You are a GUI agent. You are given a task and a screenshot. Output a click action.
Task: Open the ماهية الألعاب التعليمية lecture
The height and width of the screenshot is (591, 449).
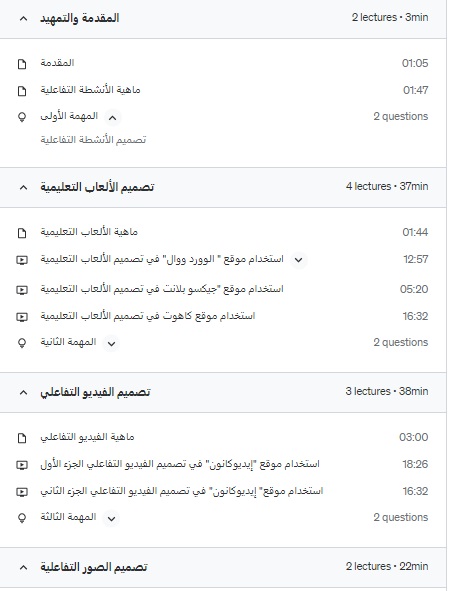point(89,231)
